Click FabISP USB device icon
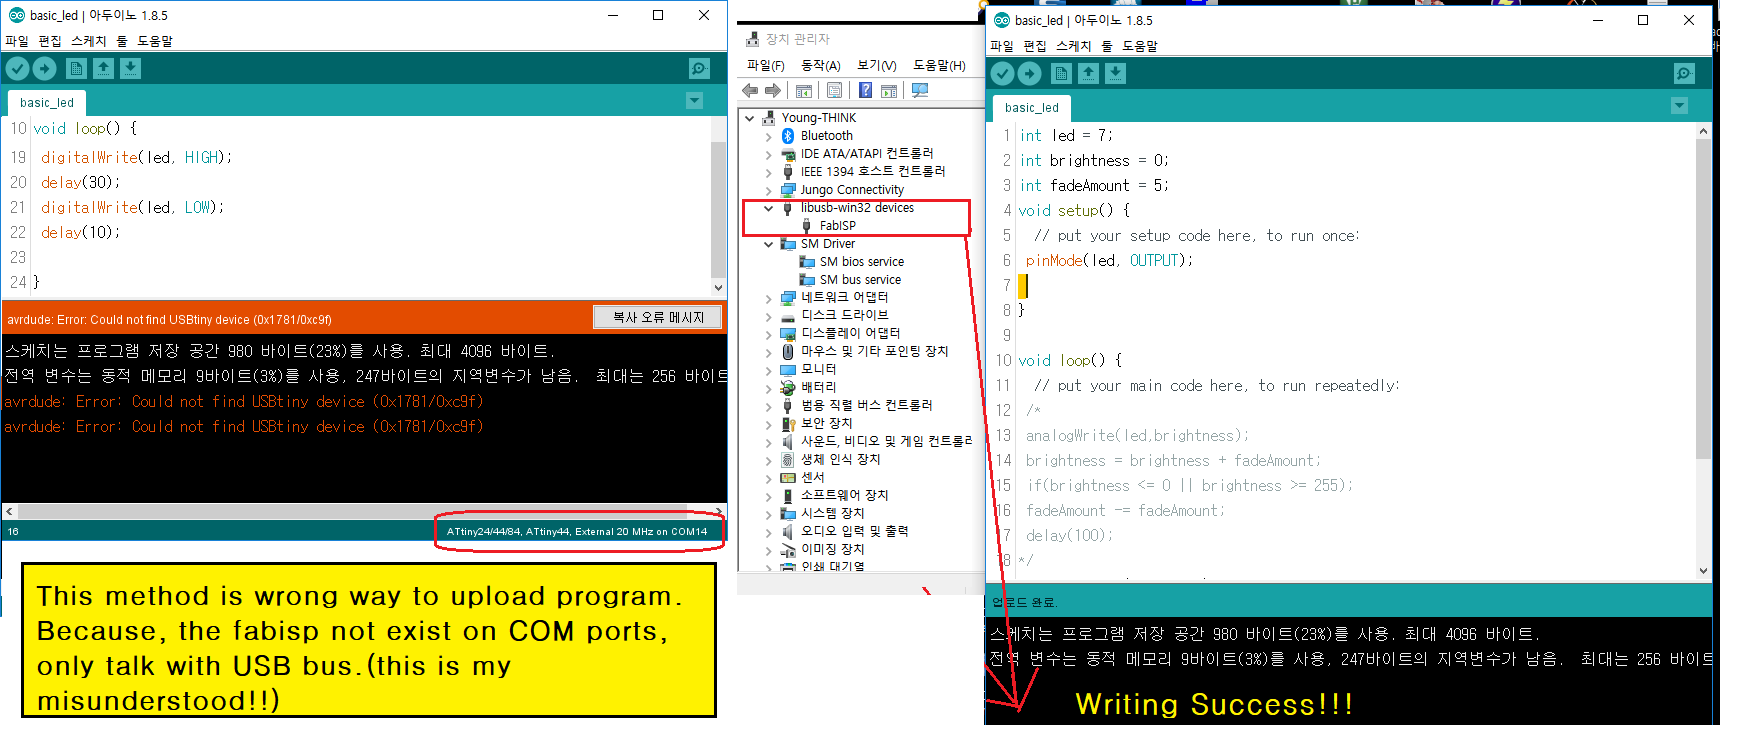Viewport: 1739px width, 741px height. 807,225
